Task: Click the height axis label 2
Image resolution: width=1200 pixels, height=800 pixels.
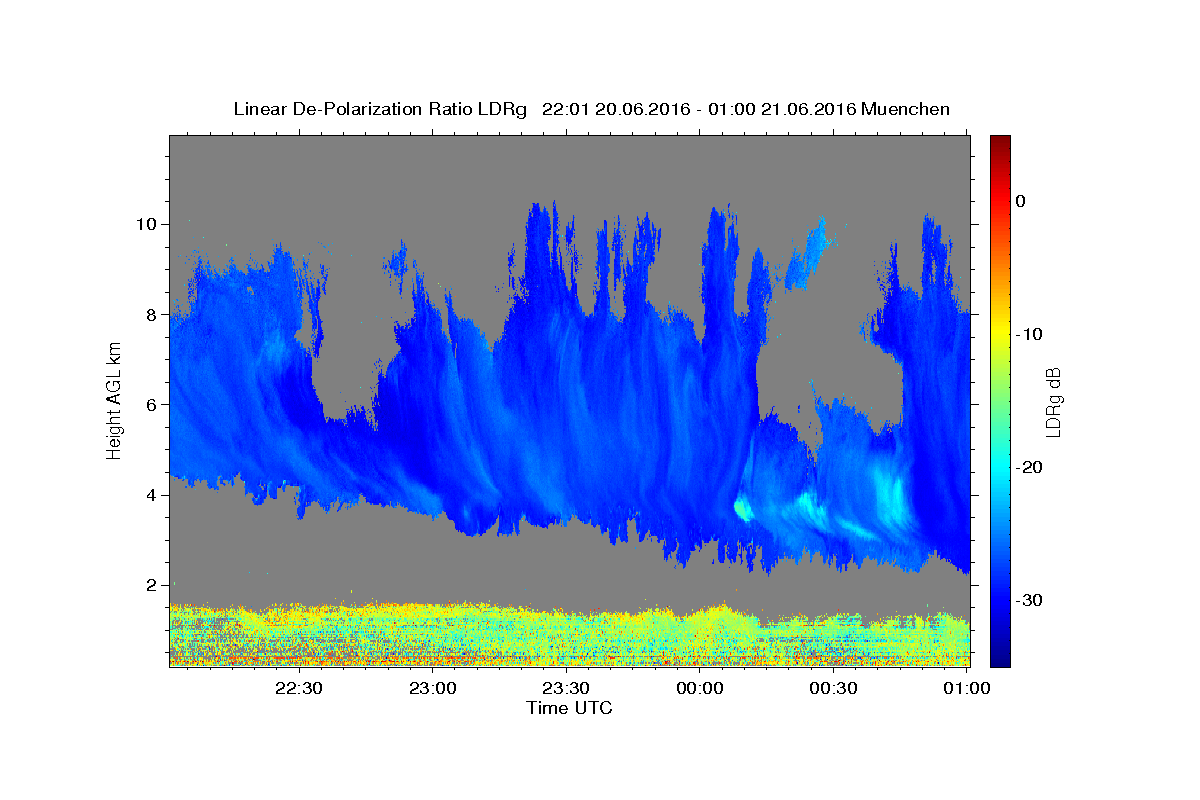Action: (154, 585)
